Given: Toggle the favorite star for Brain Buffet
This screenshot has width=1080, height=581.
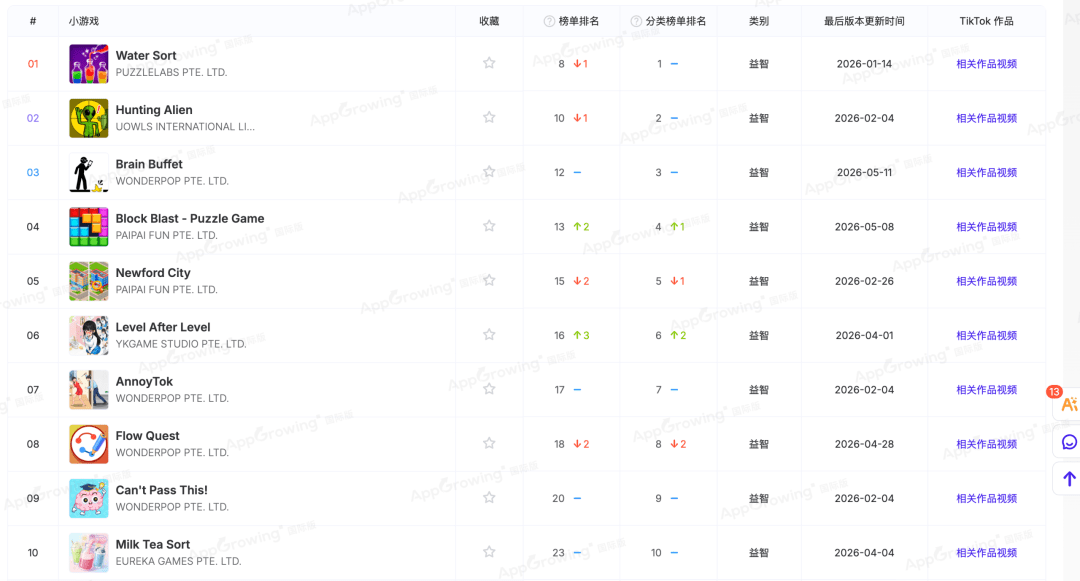Looking at the screenshot, I should [489, 171].
